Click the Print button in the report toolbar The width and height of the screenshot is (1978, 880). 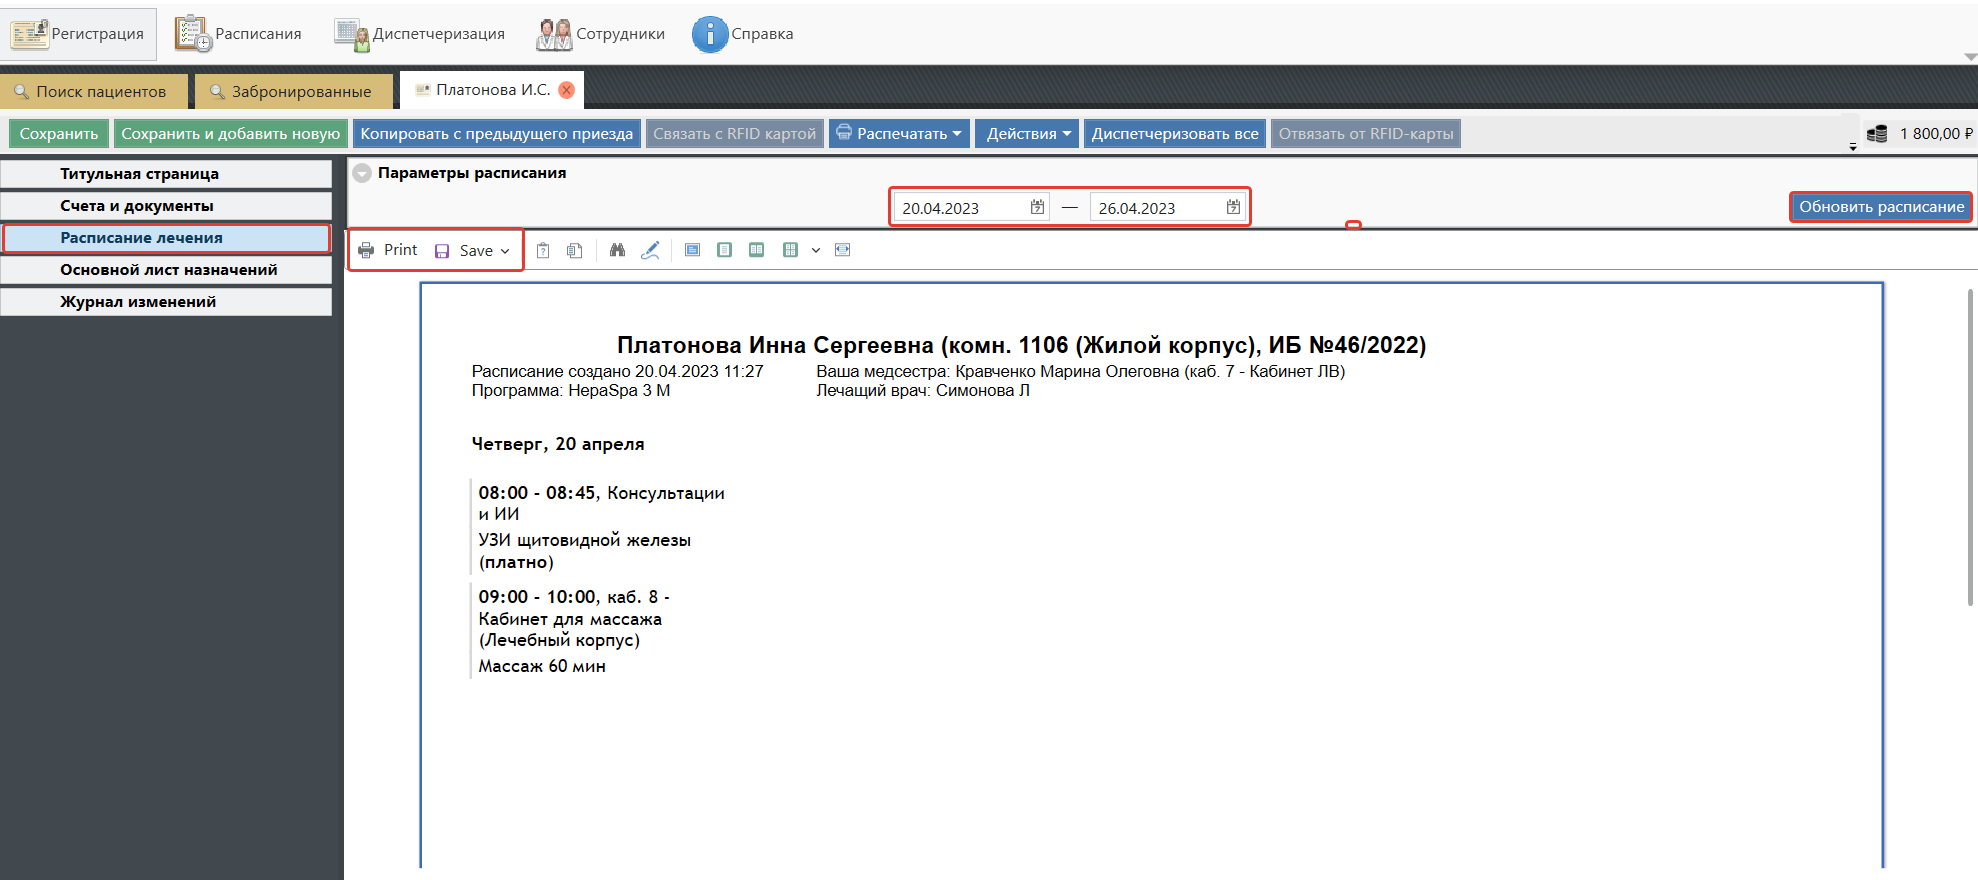click(388, 250)
